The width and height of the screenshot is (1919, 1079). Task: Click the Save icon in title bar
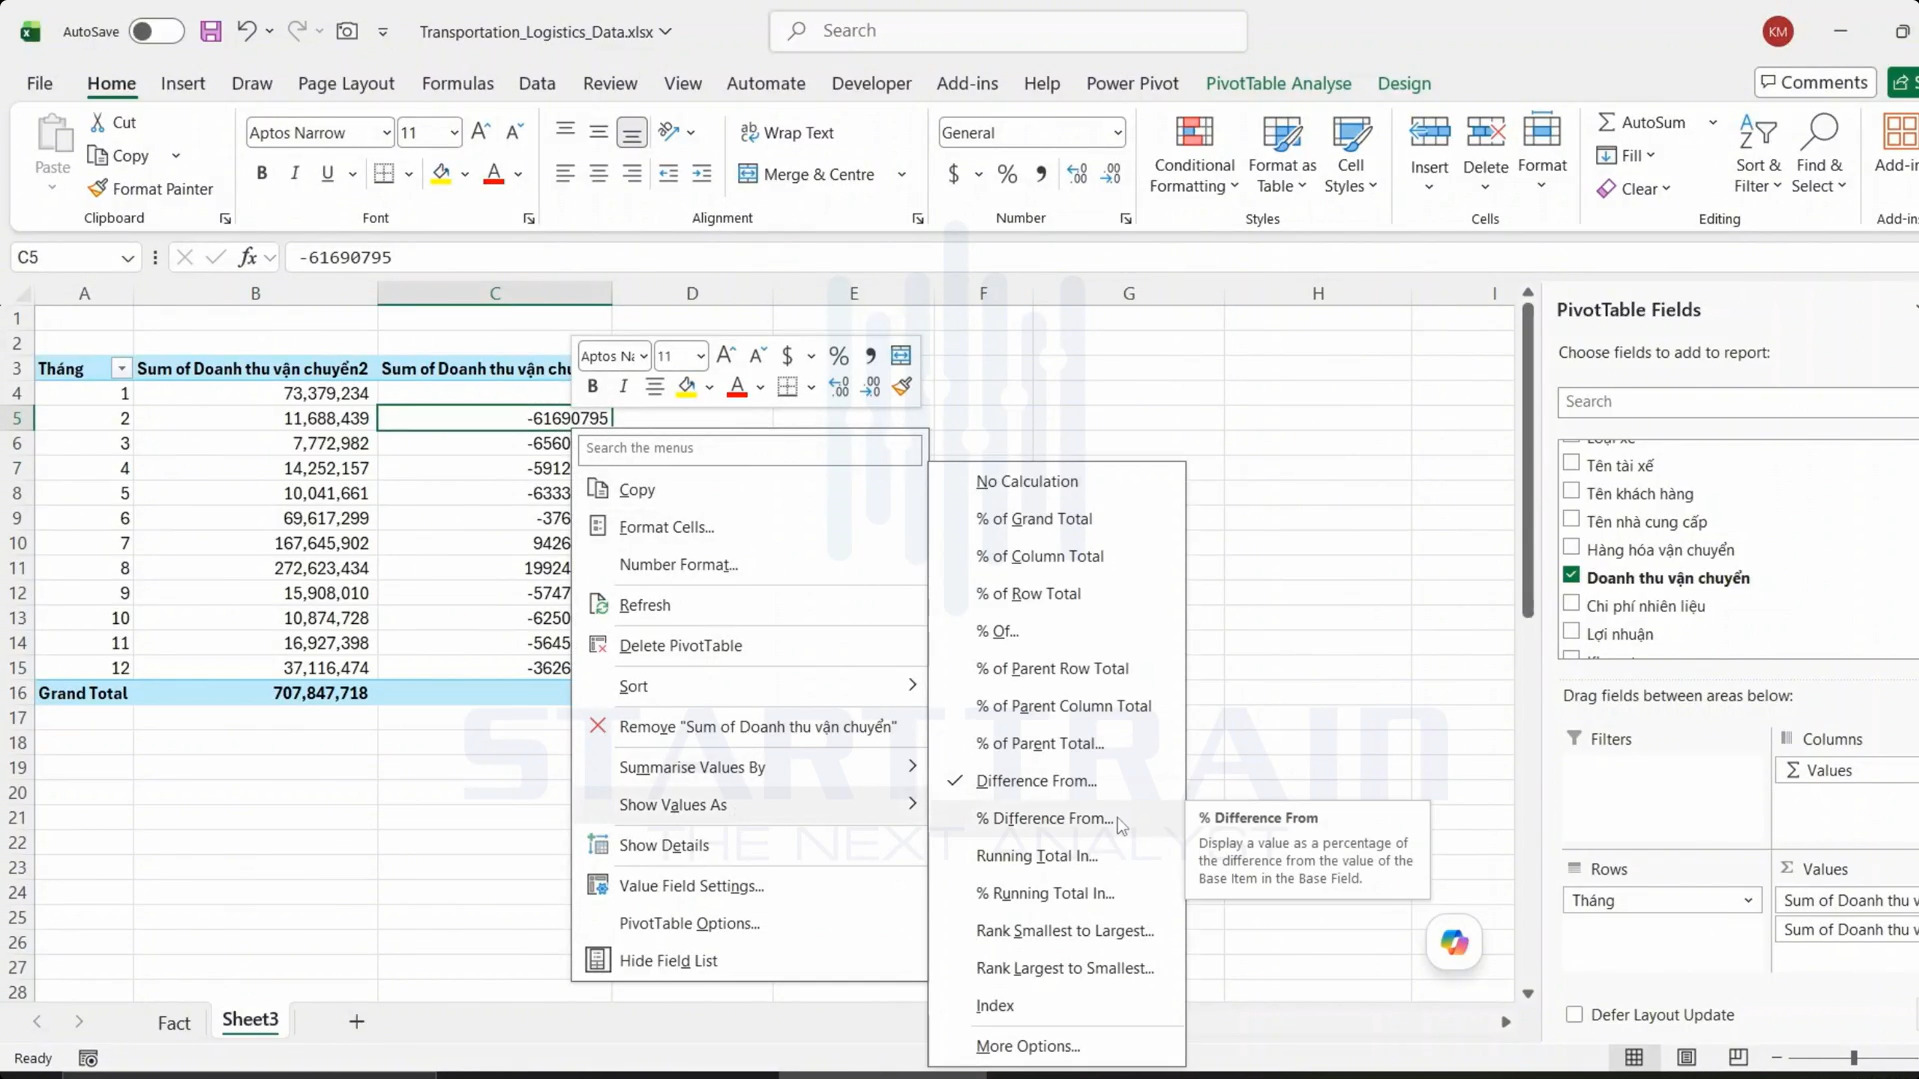pos(210,31)
